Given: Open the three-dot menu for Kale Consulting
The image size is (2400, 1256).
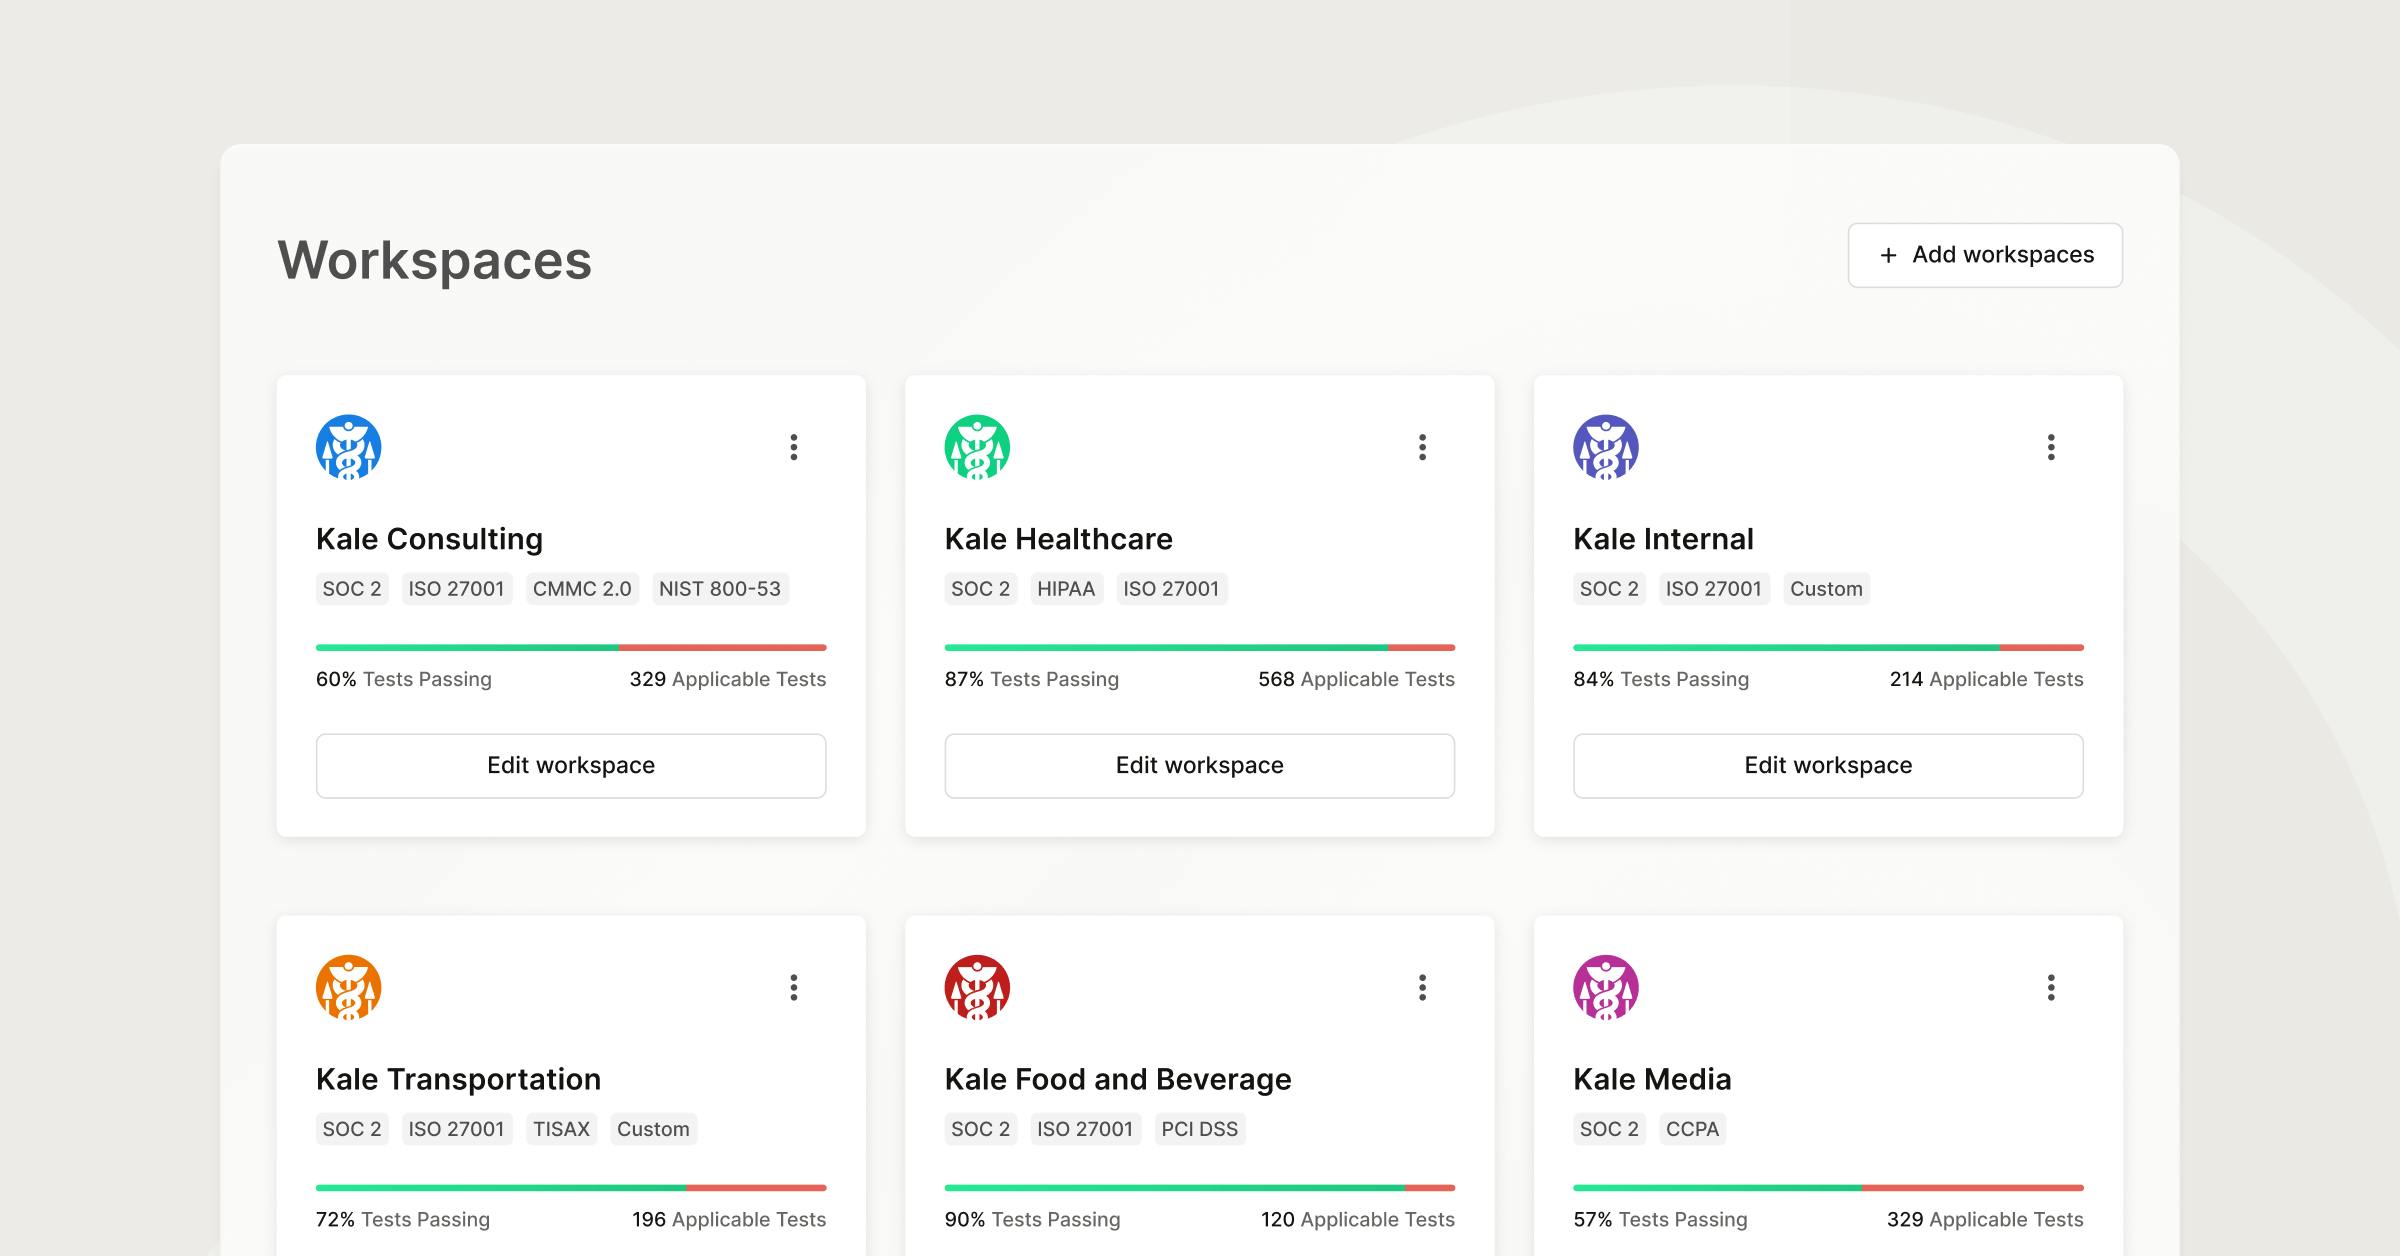Looking at the screenshot, I should [x=793, y=447].
